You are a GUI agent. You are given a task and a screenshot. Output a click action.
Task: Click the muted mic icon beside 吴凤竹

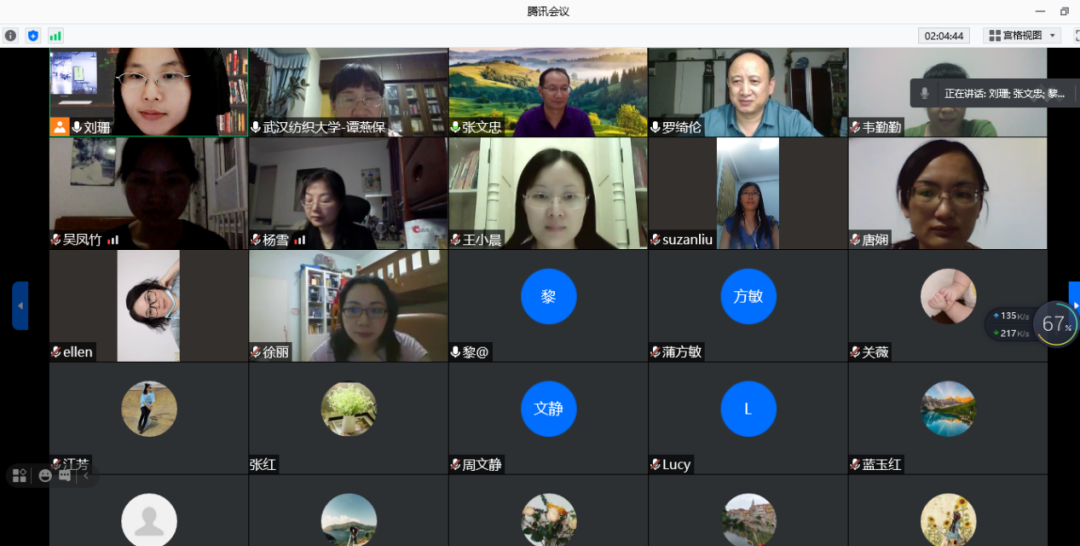(56, 240)
